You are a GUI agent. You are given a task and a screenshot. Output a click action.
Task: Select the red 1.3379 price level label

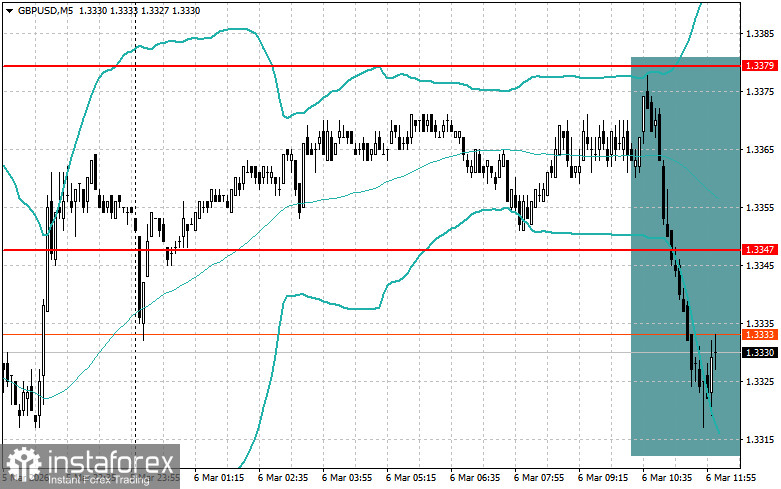point(760,66)
